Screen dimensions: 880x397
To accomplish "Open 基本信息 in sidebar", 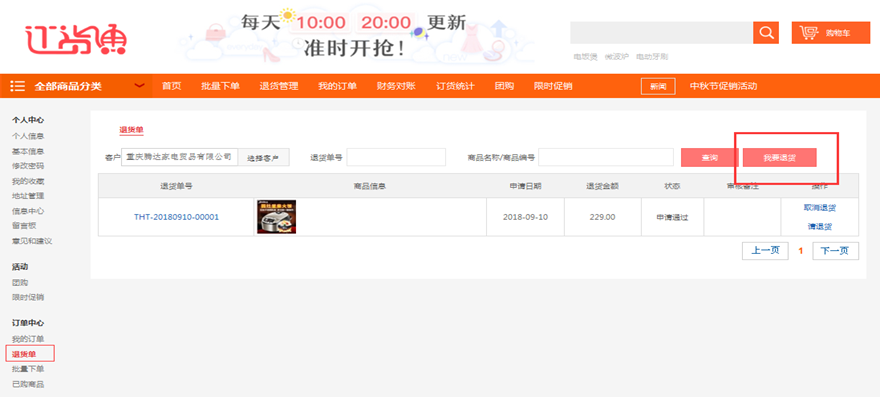I will pos(28,151).
